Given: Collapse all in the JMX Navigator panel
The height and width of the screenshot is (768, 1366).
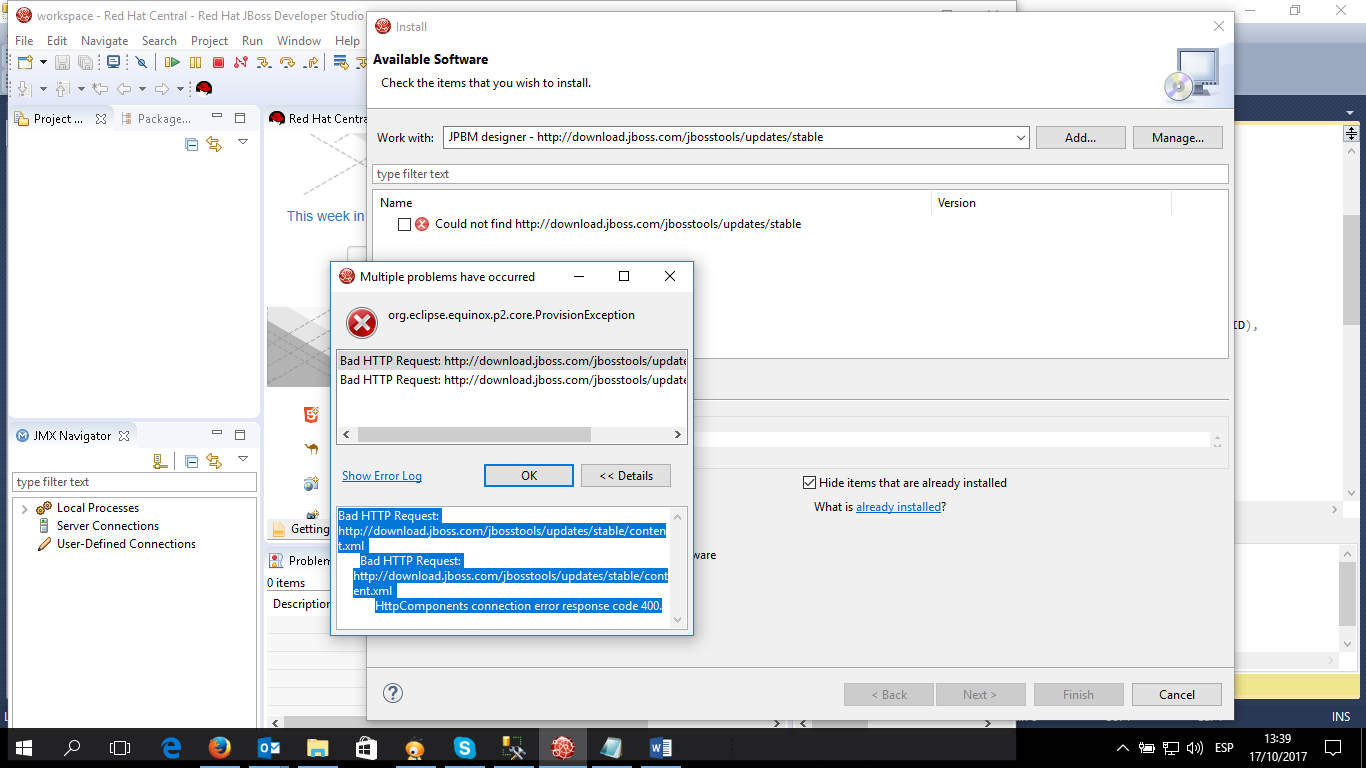Looking at the screenshot, I should pos(192,461).
